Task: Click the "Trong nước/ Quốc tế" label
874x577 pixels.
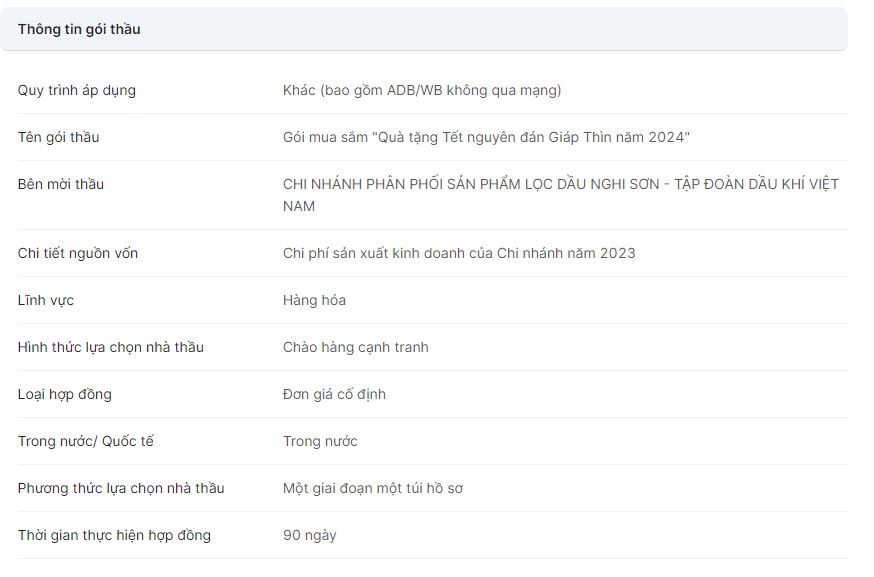Action: (86, 441)
